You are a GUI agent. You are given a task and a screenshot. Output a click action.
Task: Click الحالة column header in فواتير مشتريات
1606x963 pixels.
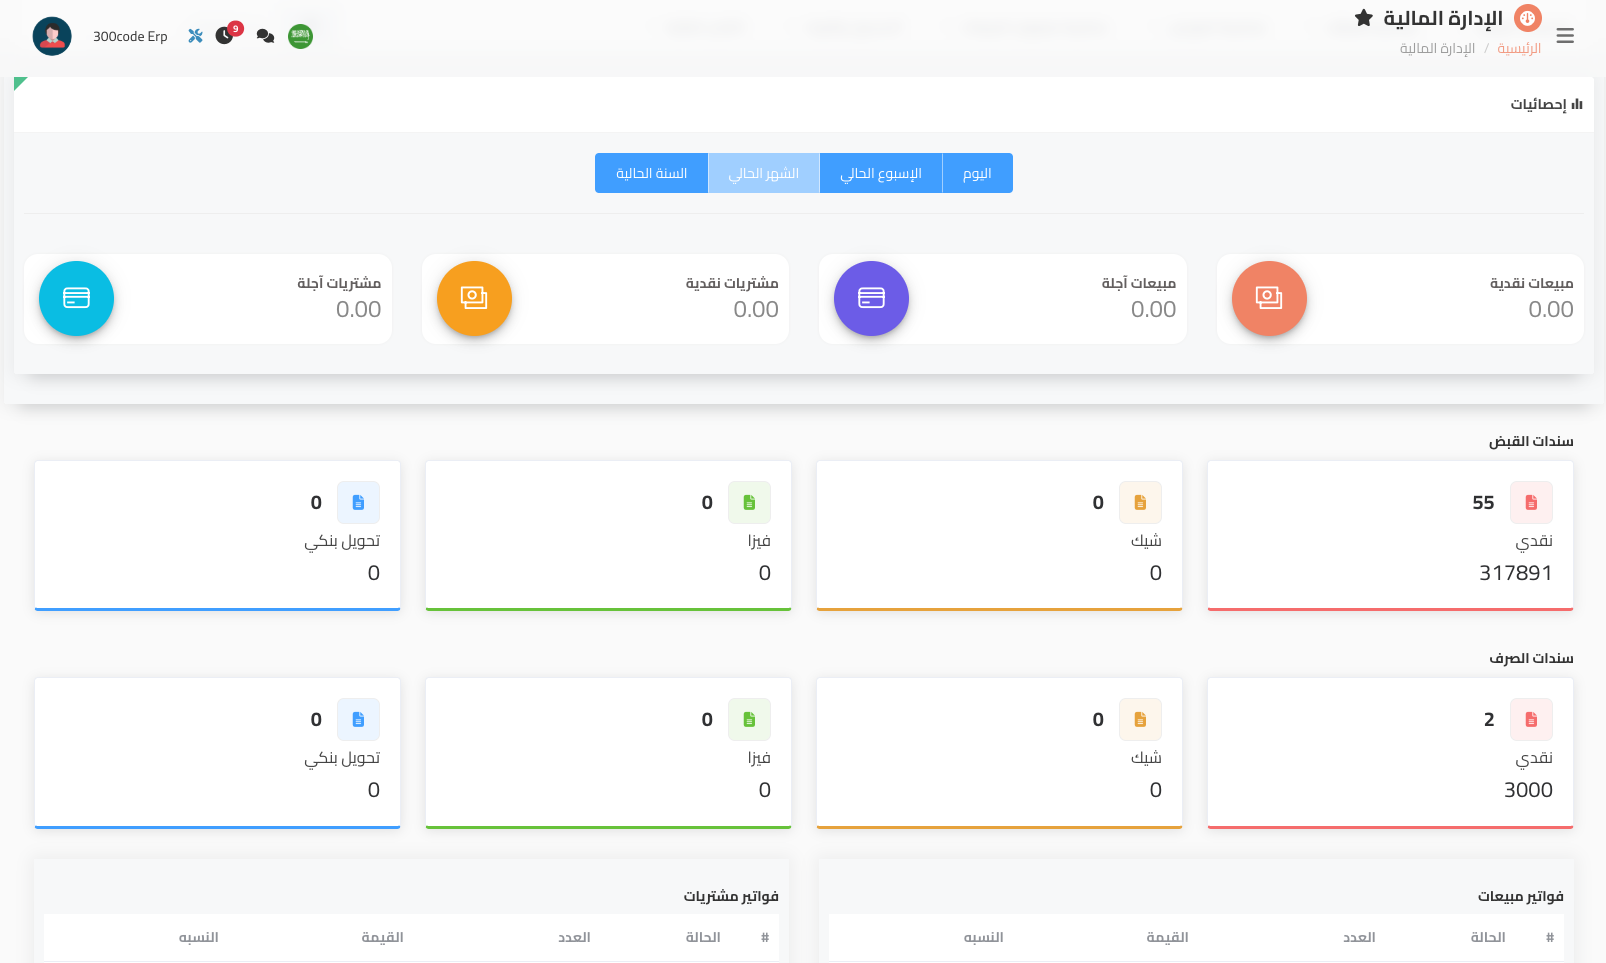702,937
